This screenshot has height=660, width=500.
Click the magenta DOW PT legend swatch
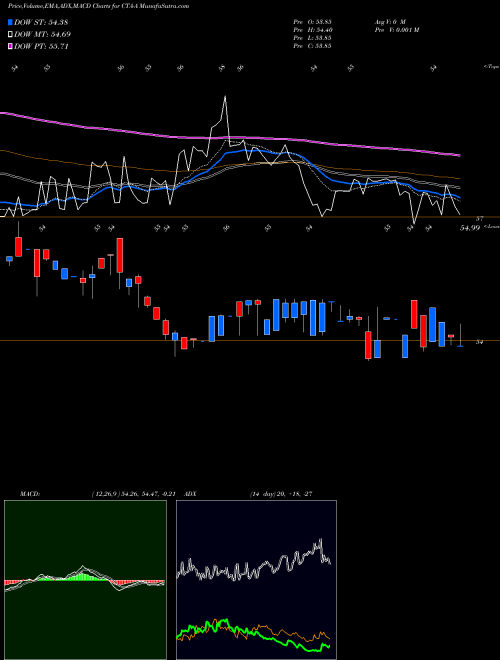click(11, 46)
